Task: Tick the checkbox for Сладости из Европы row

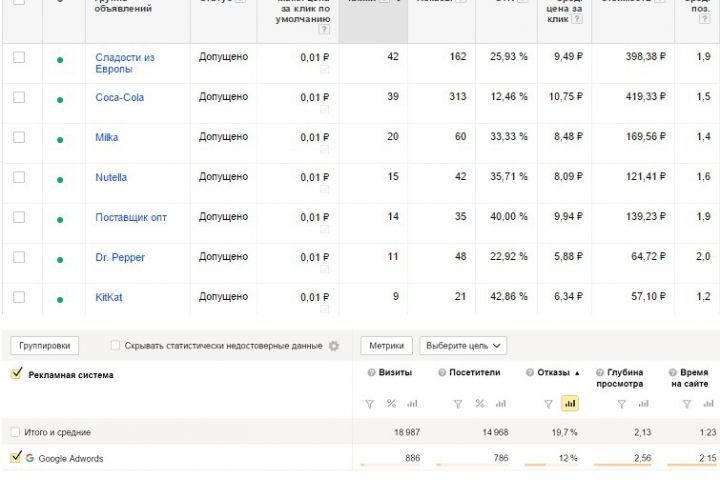Action: 19,57
